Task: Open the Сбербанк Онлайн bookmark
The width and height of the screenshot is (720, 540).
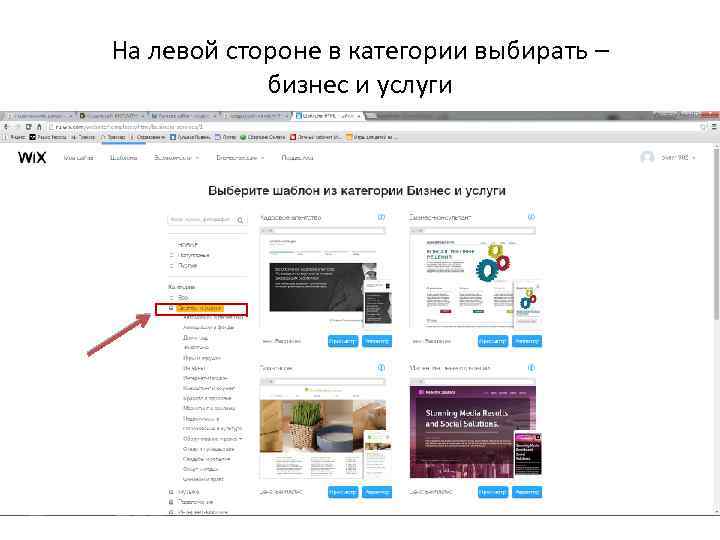Action: [263, 137]
